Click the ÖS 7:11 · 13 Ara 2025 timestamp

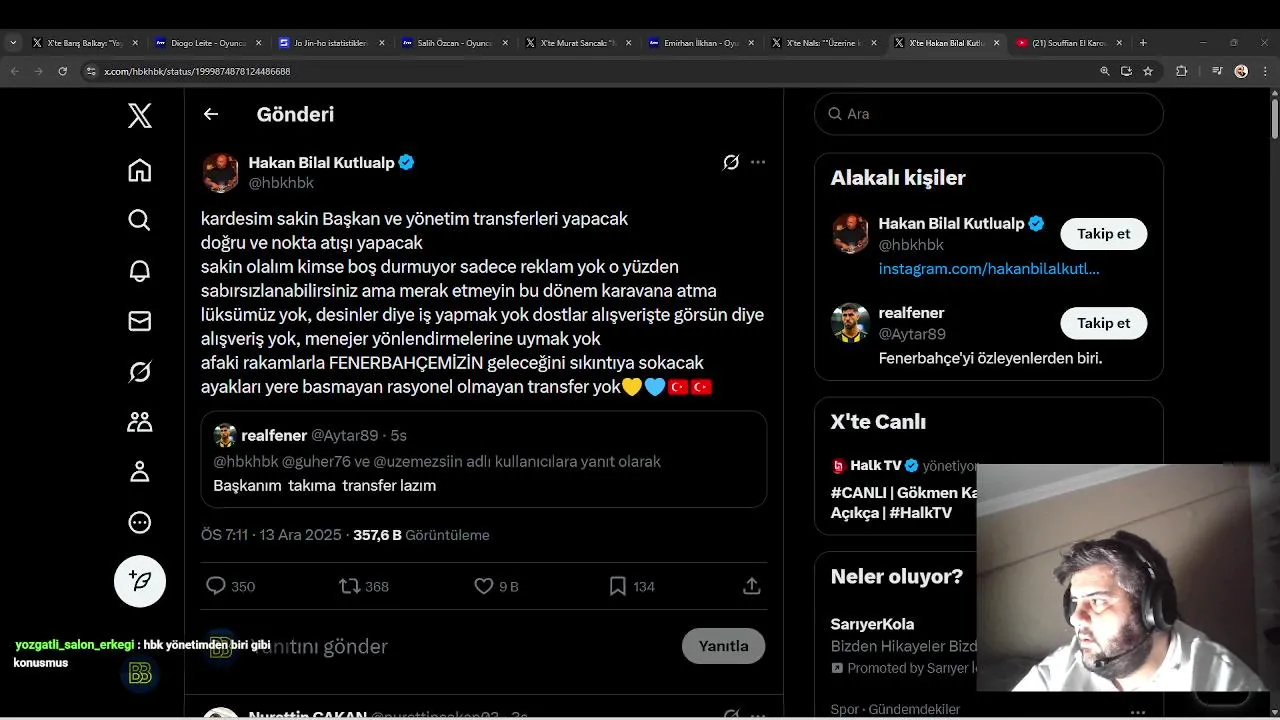(271, 535)
